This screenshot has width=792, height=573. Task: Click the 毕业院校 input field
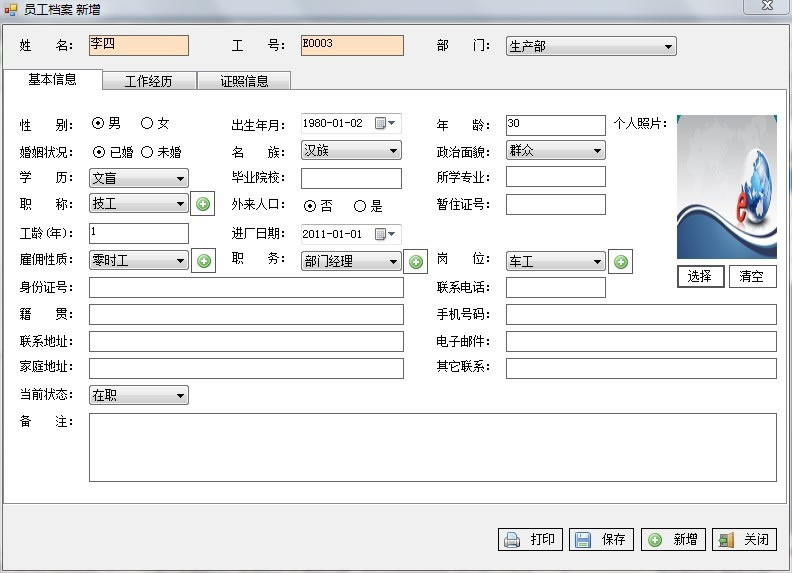[x=351, y=178]
